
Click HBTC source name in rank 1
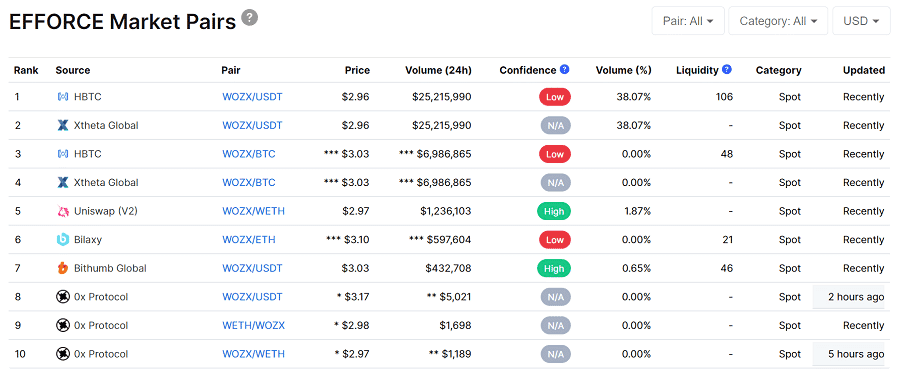coord(88,97)
